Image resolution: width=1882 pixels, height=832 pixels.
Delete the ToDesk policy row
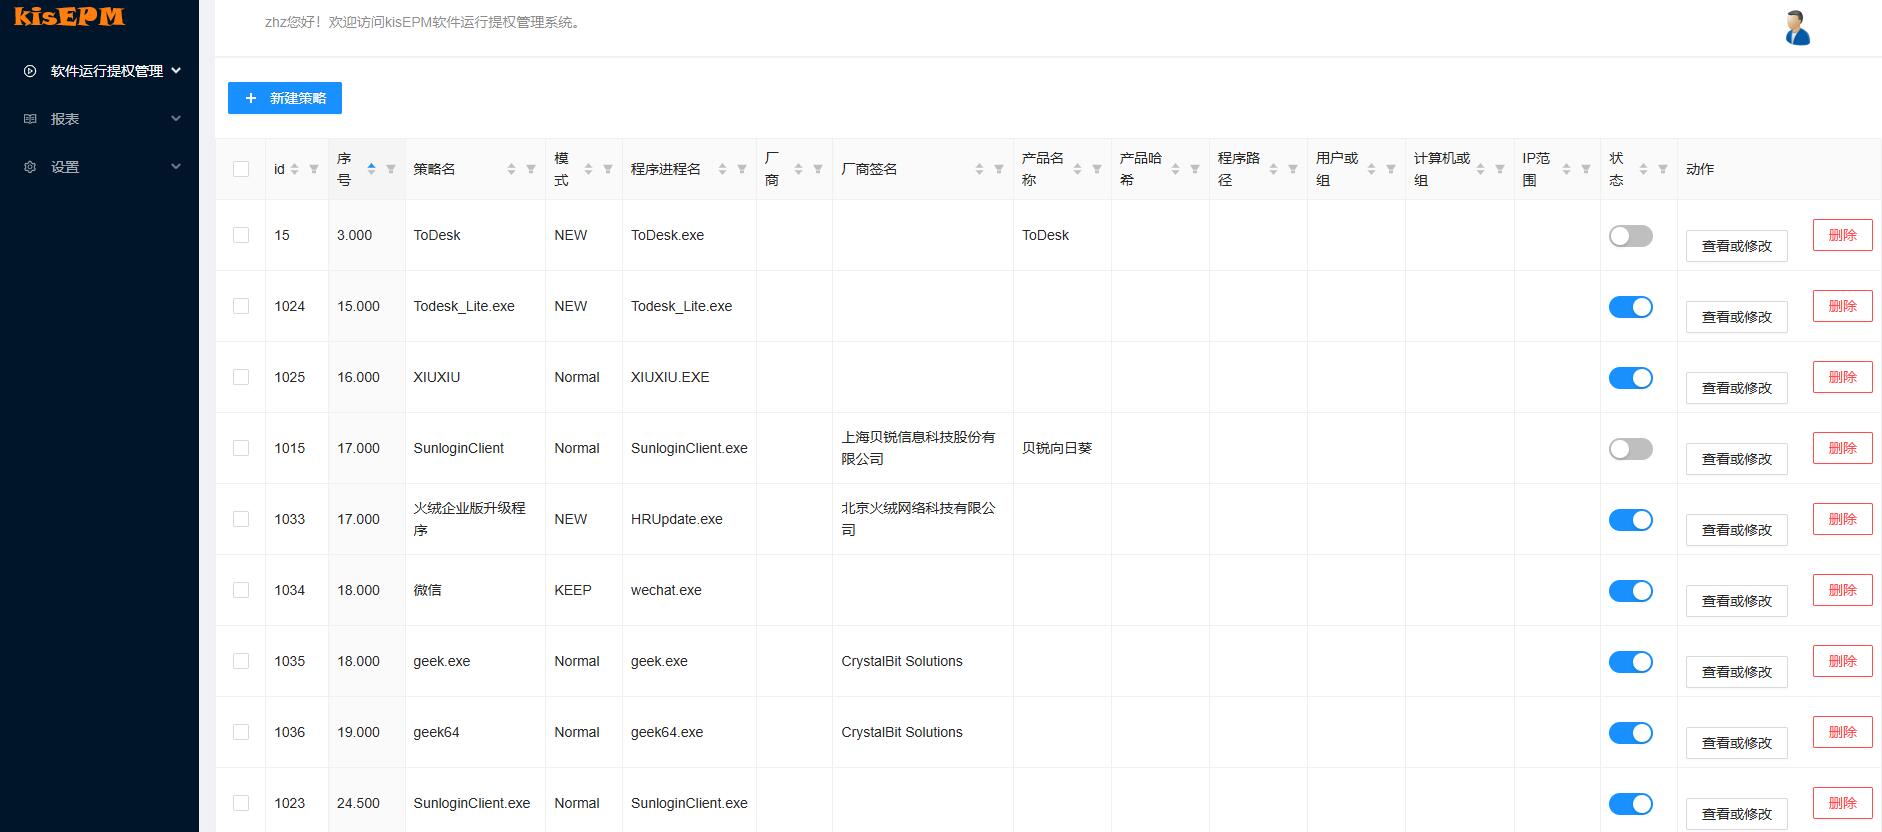tap(1842, 235)
